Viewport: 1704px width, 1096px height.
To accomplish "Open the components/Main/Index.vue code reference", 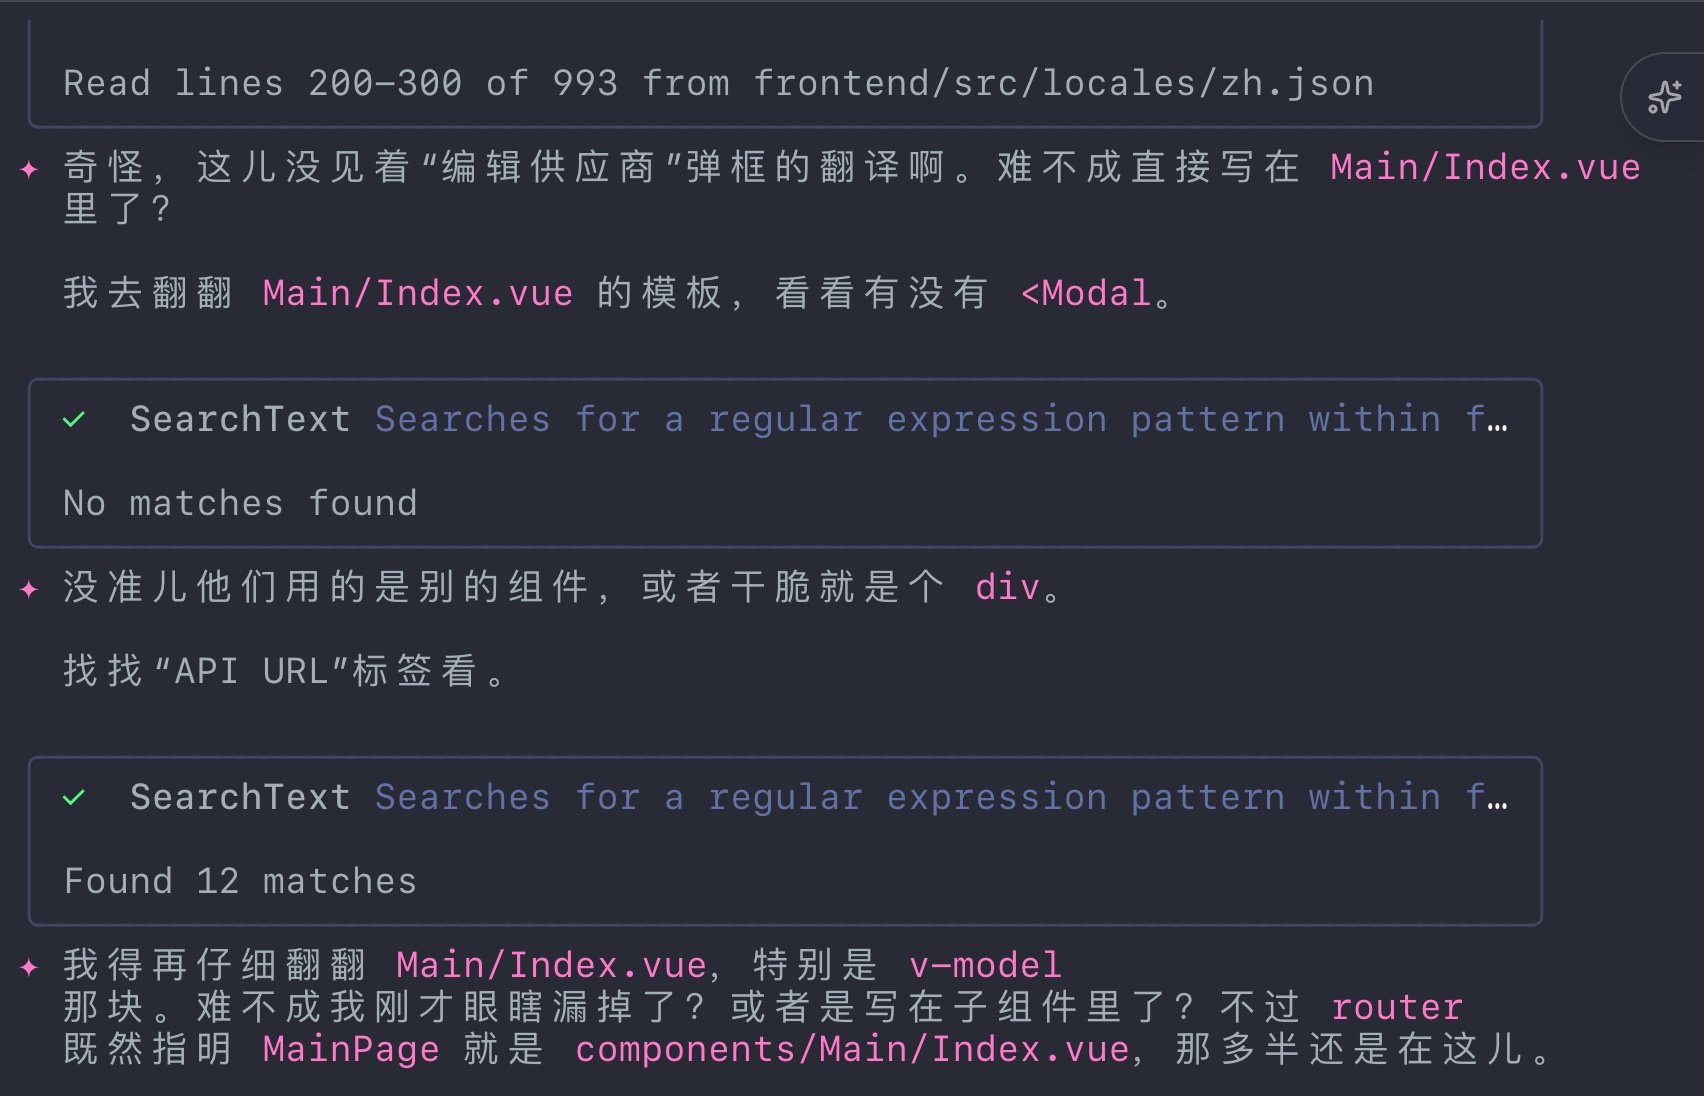I will 852,1050.
